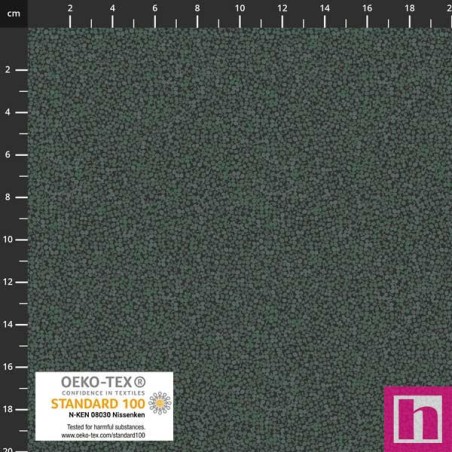Click 'Confidence in Textiles' tagline

[x=103, y=393]
